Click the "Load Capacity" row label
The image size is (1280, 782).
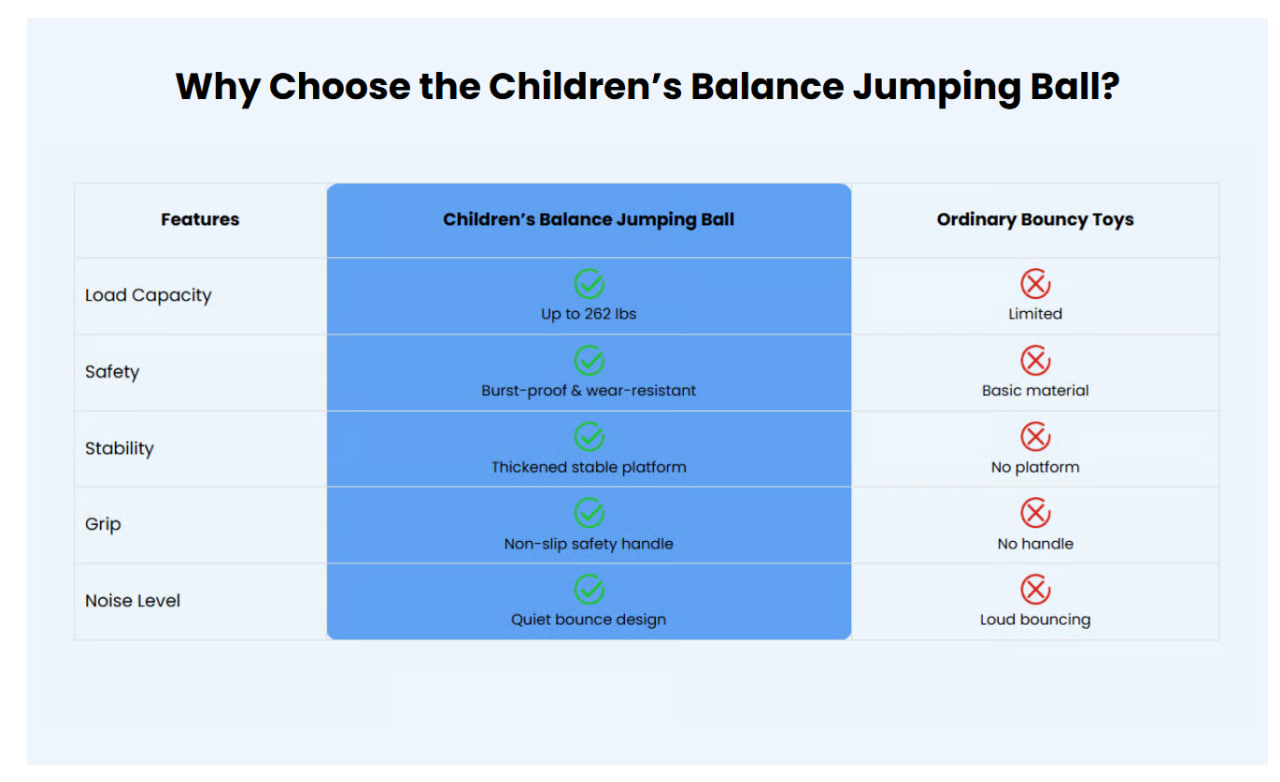click(148, 295)
